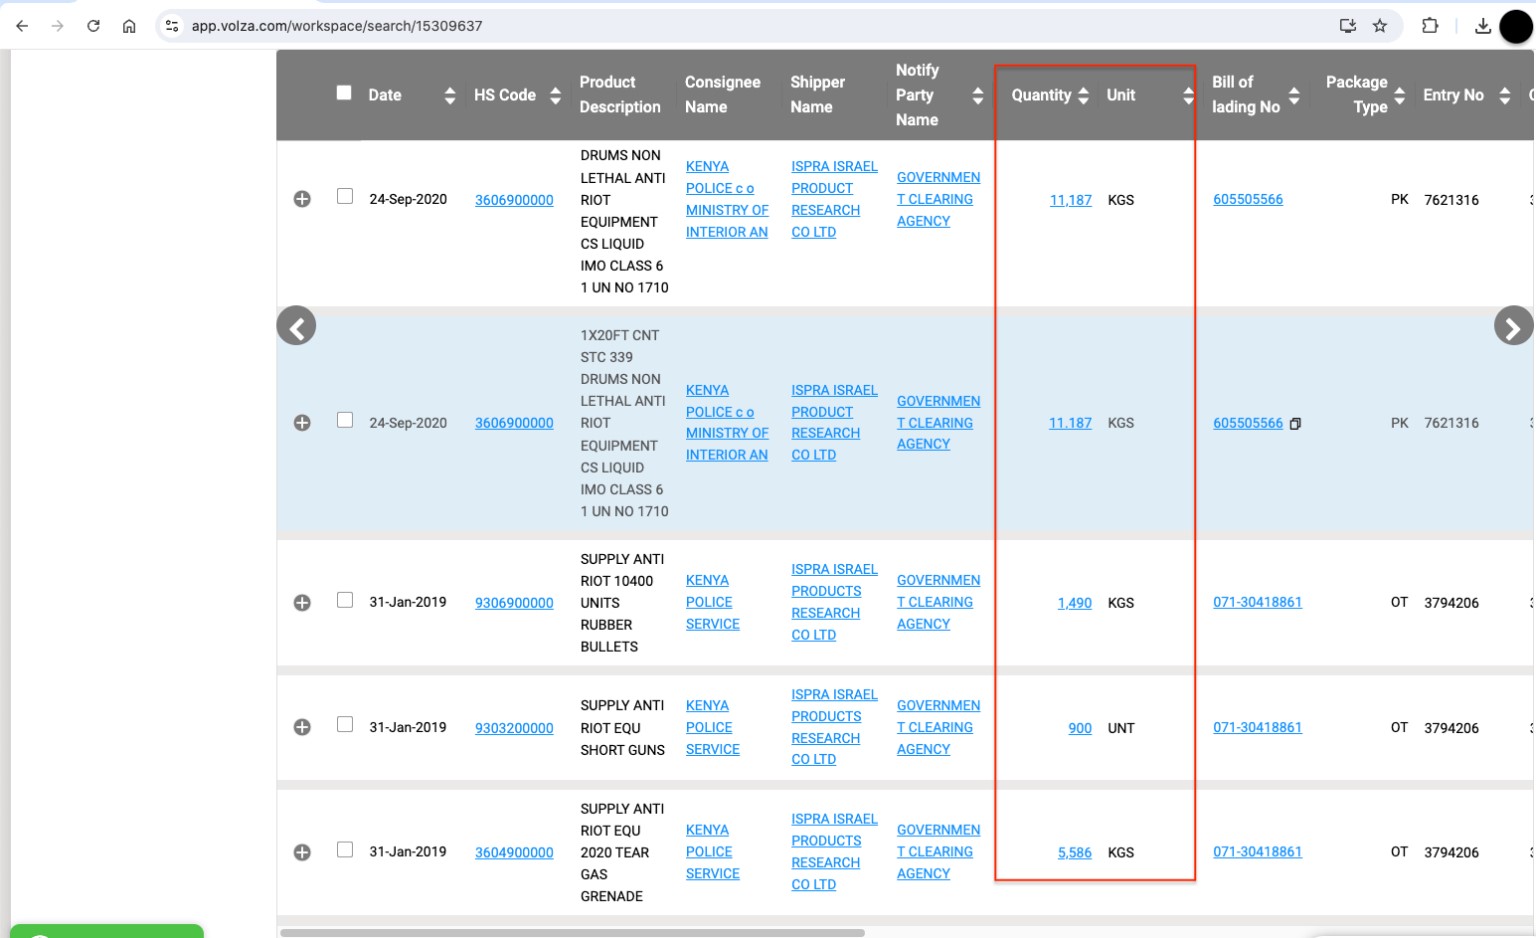The width and height of the screenshot is (1536, 938).
Task: Open quantity 900 link
Action: tap(1080, 728)
